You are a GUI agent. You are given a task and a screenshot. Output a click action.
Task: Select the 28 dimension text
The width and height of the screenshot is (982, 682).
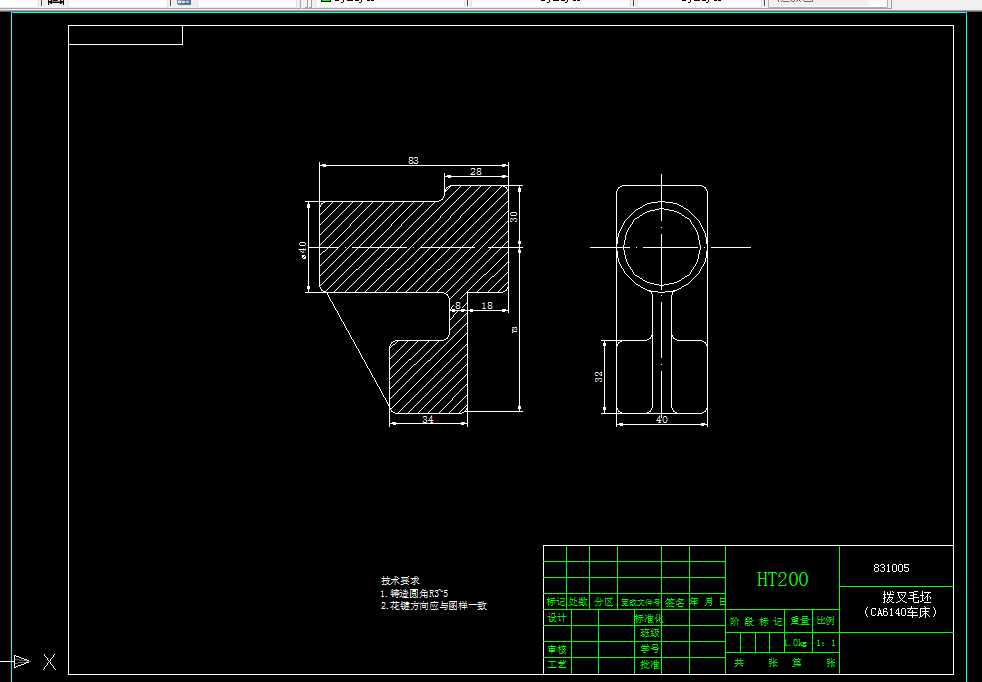point(476,172)
